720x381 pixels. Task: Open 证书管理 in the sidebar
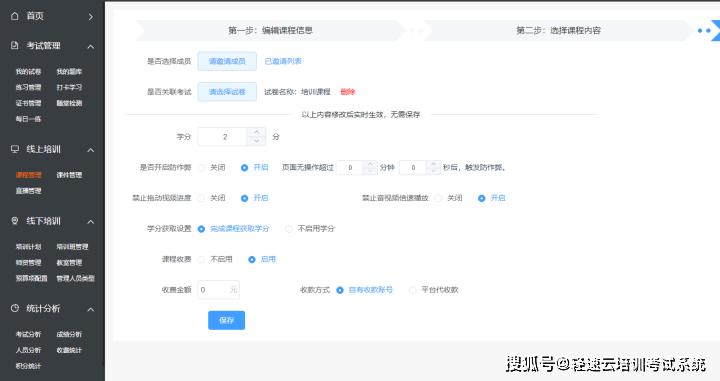coord(28,103)
